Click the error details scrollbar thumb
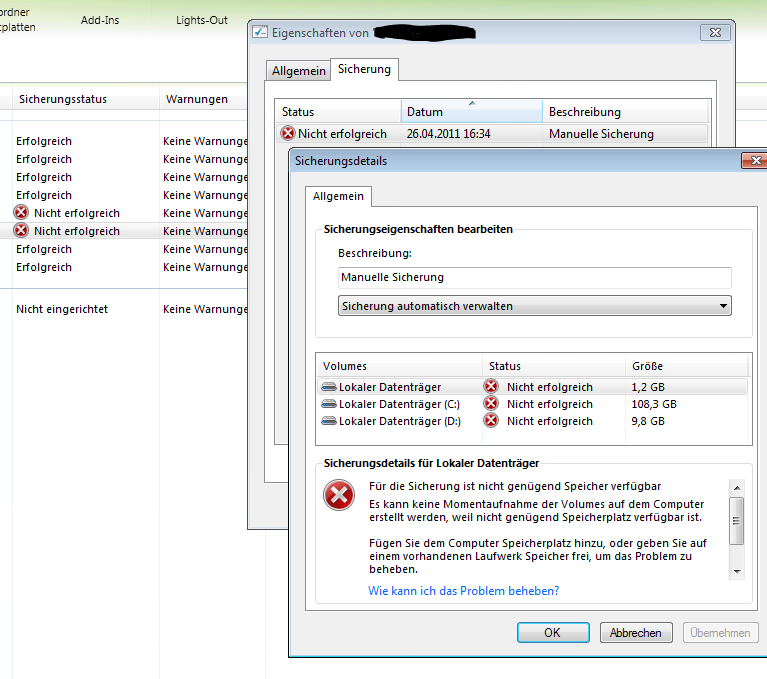 coord(737,521)
